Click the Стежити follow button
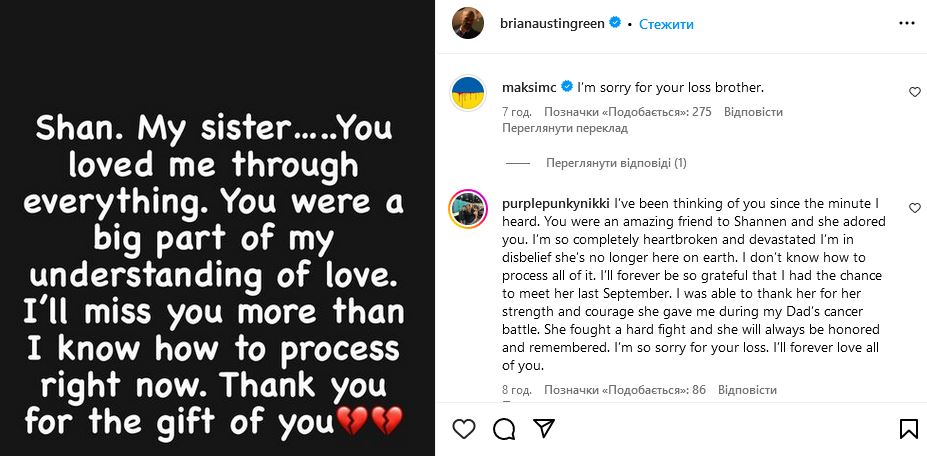This screenshot has height=456, width=927. 666,24
